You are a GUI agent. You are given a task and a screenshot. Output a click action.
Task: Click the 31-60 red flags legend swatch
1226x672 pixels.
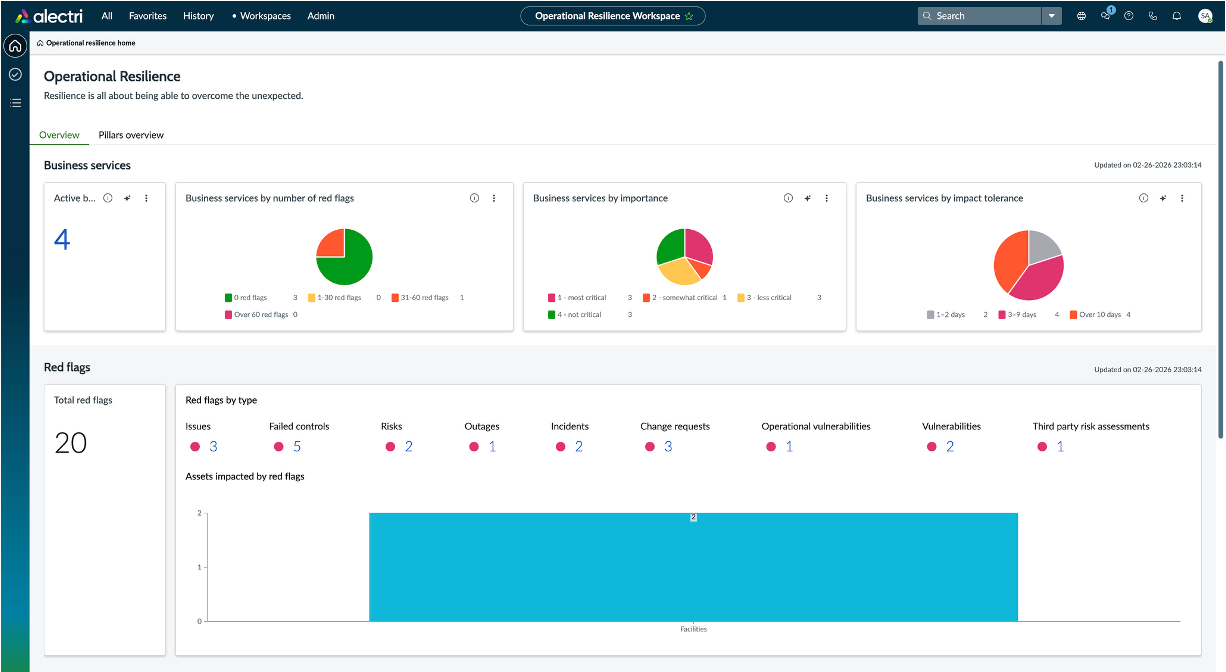click(x=396, y=298)
